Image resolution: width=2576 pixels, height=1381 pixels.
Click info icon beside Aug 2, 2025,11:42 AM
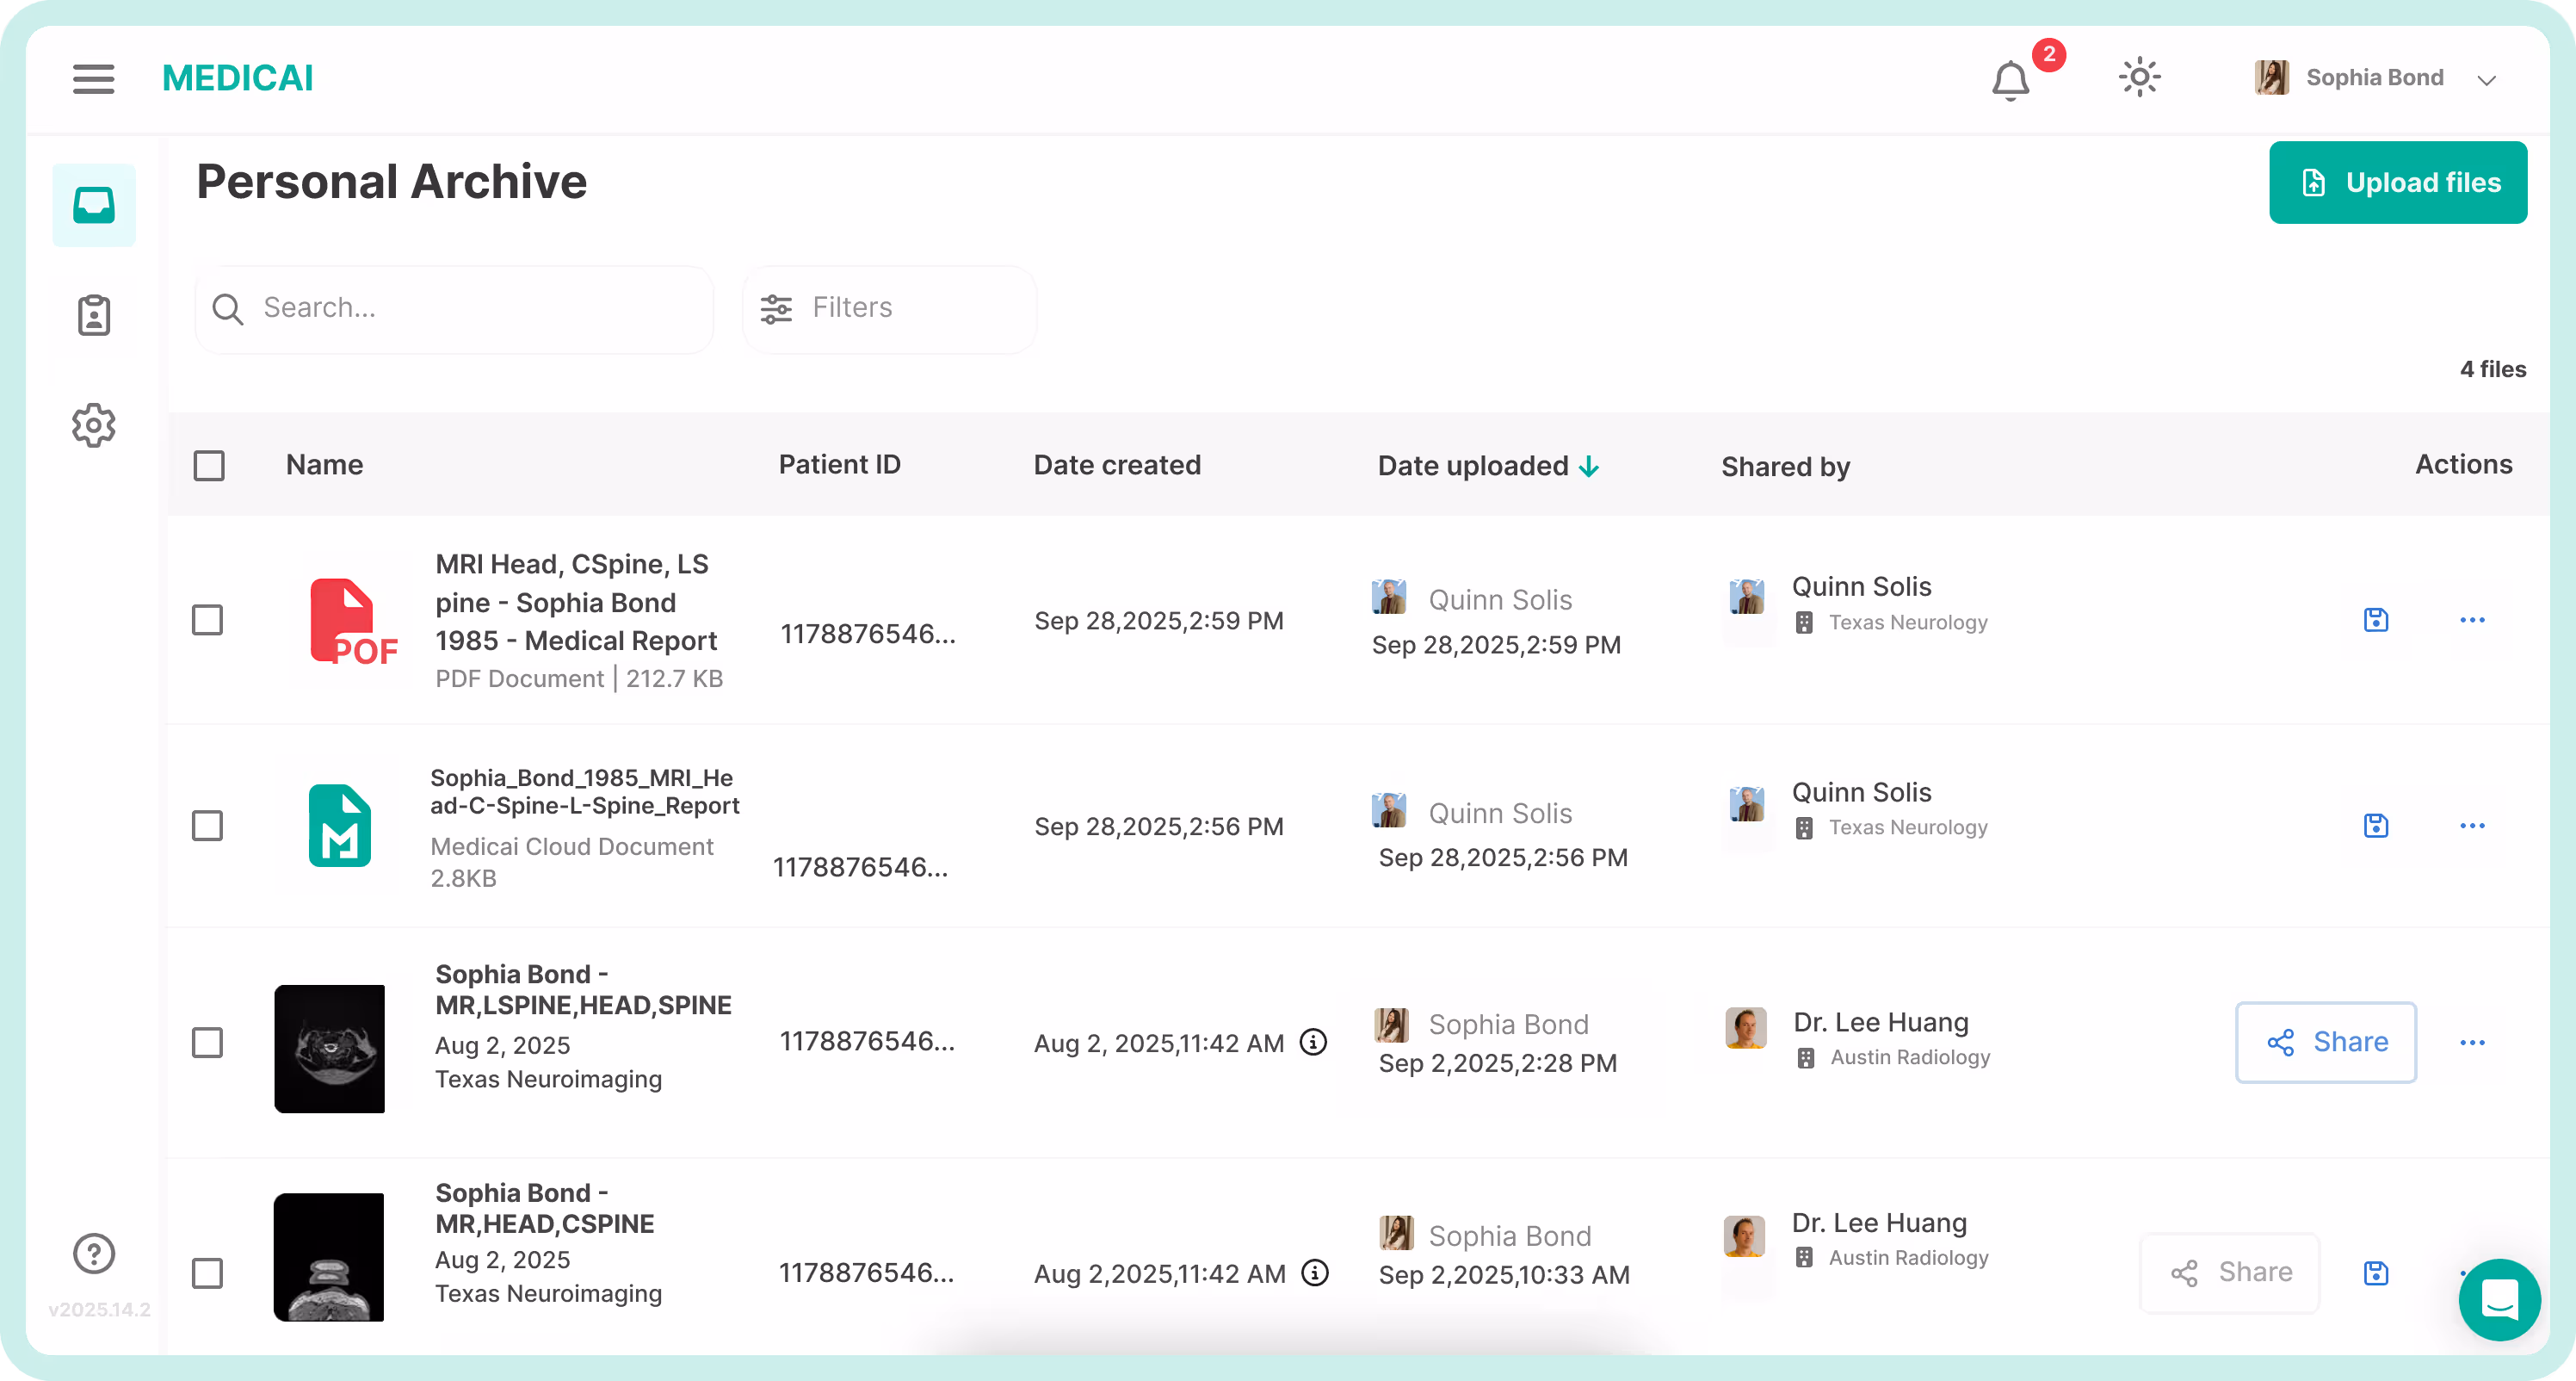(1313, 1042)
